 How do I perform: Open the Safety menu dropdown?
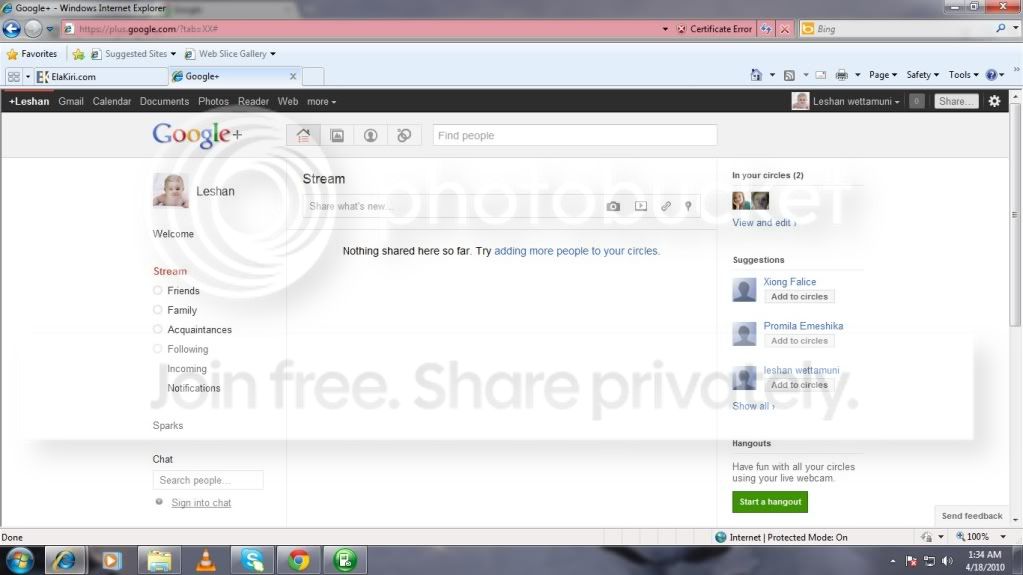click(923, 75)
